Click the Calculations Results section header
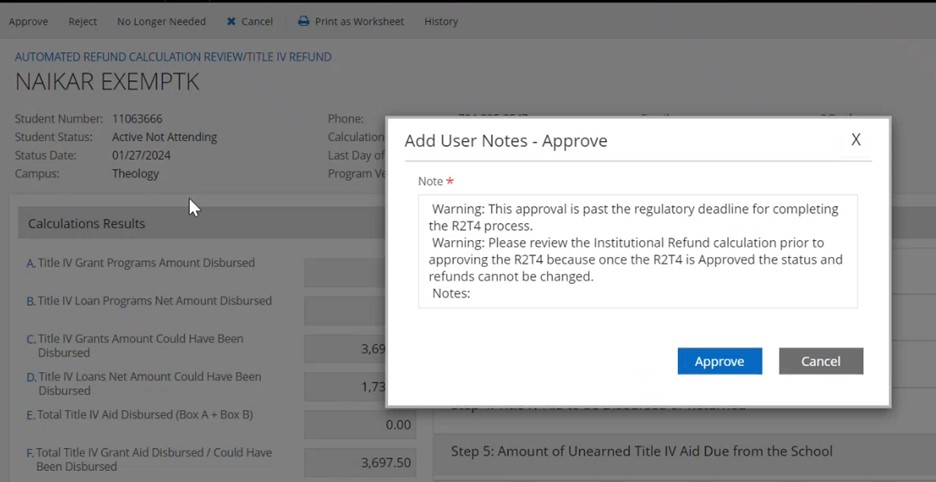Screen dimensions: 936x482 pos(203,223)
